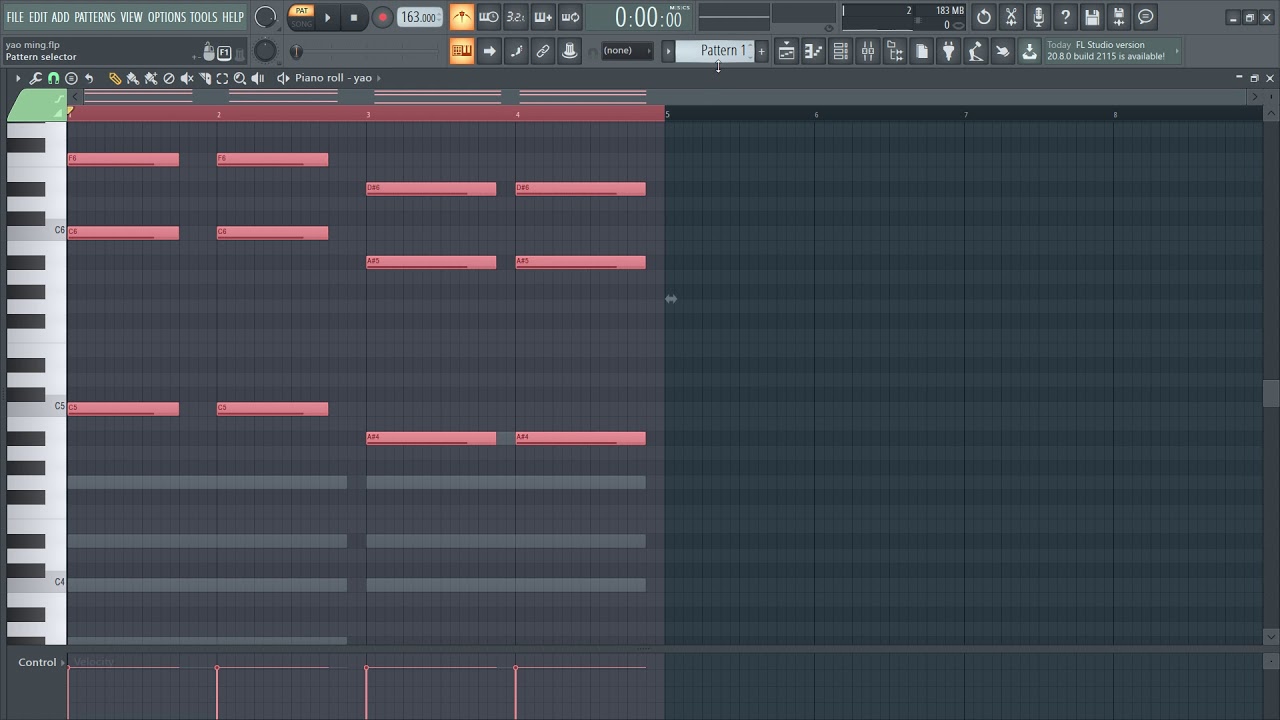
Task: Expand target channel arrow after 'yao'
Action: (x=379, y=78)
